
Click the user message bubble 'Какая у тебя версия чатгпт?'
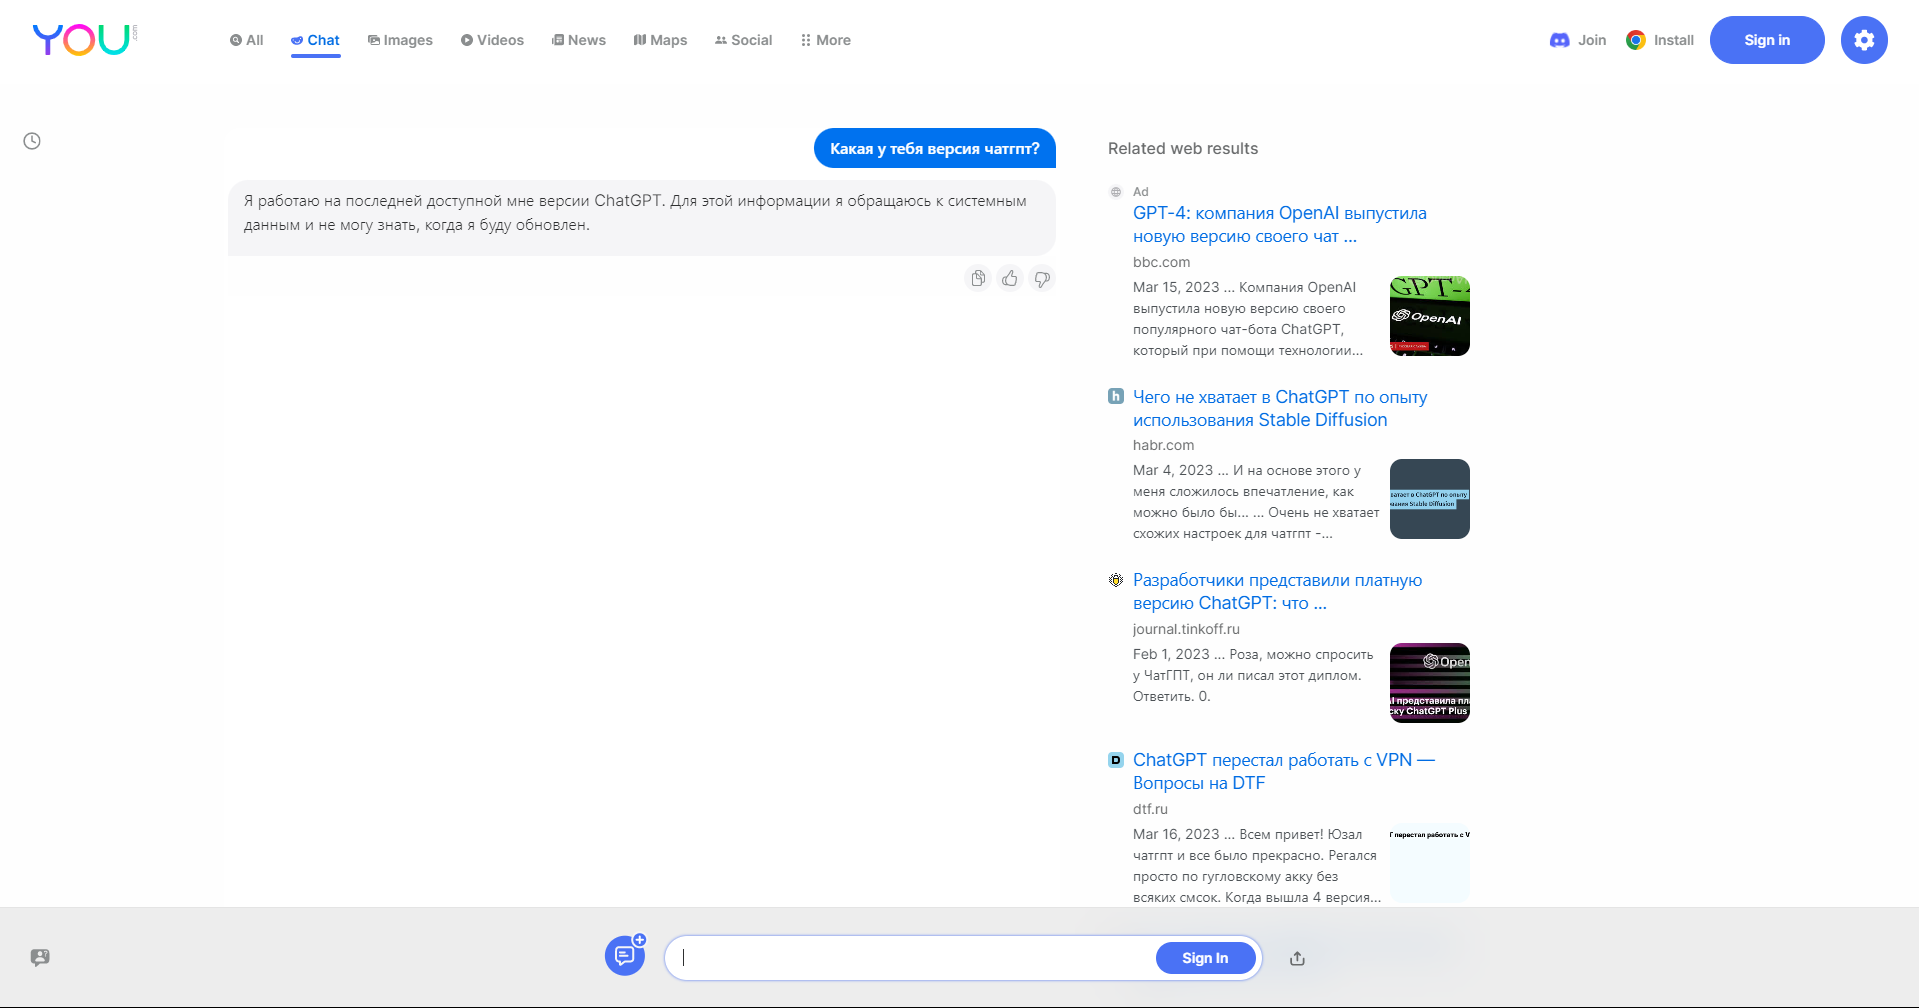[x=935, y=148]
